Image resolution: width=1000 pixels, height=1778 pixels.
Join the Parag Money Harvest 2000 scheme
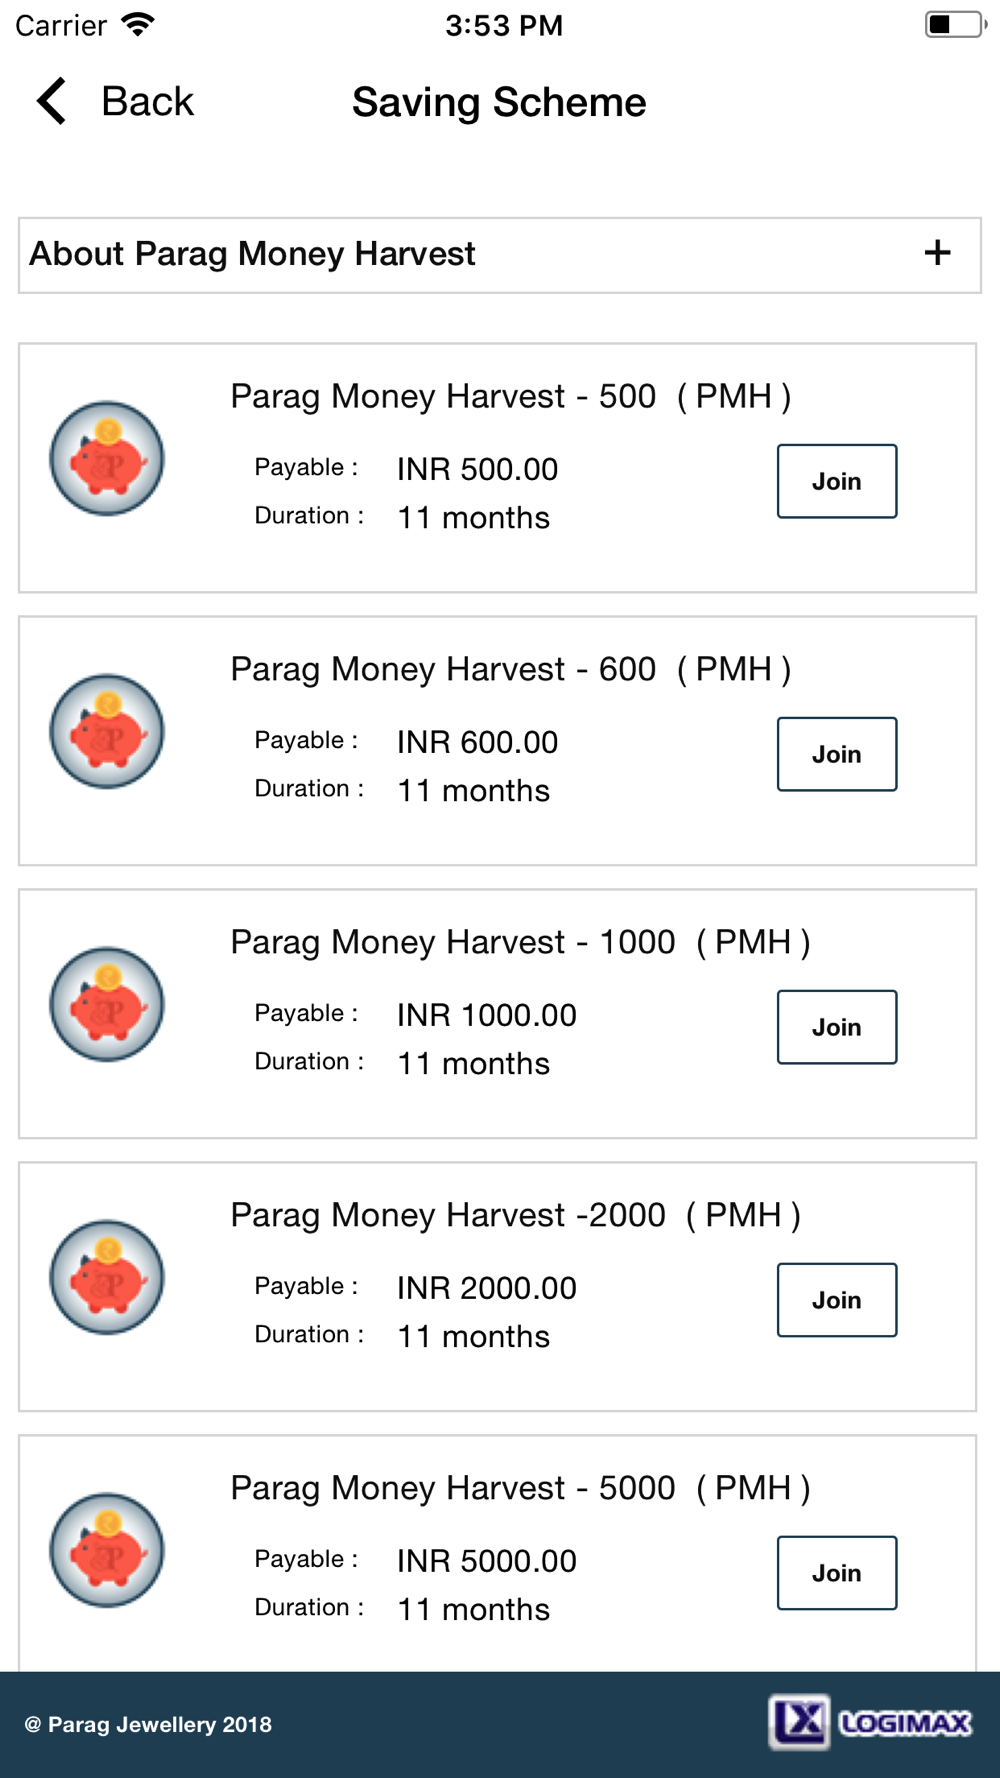click(837, 1300)
